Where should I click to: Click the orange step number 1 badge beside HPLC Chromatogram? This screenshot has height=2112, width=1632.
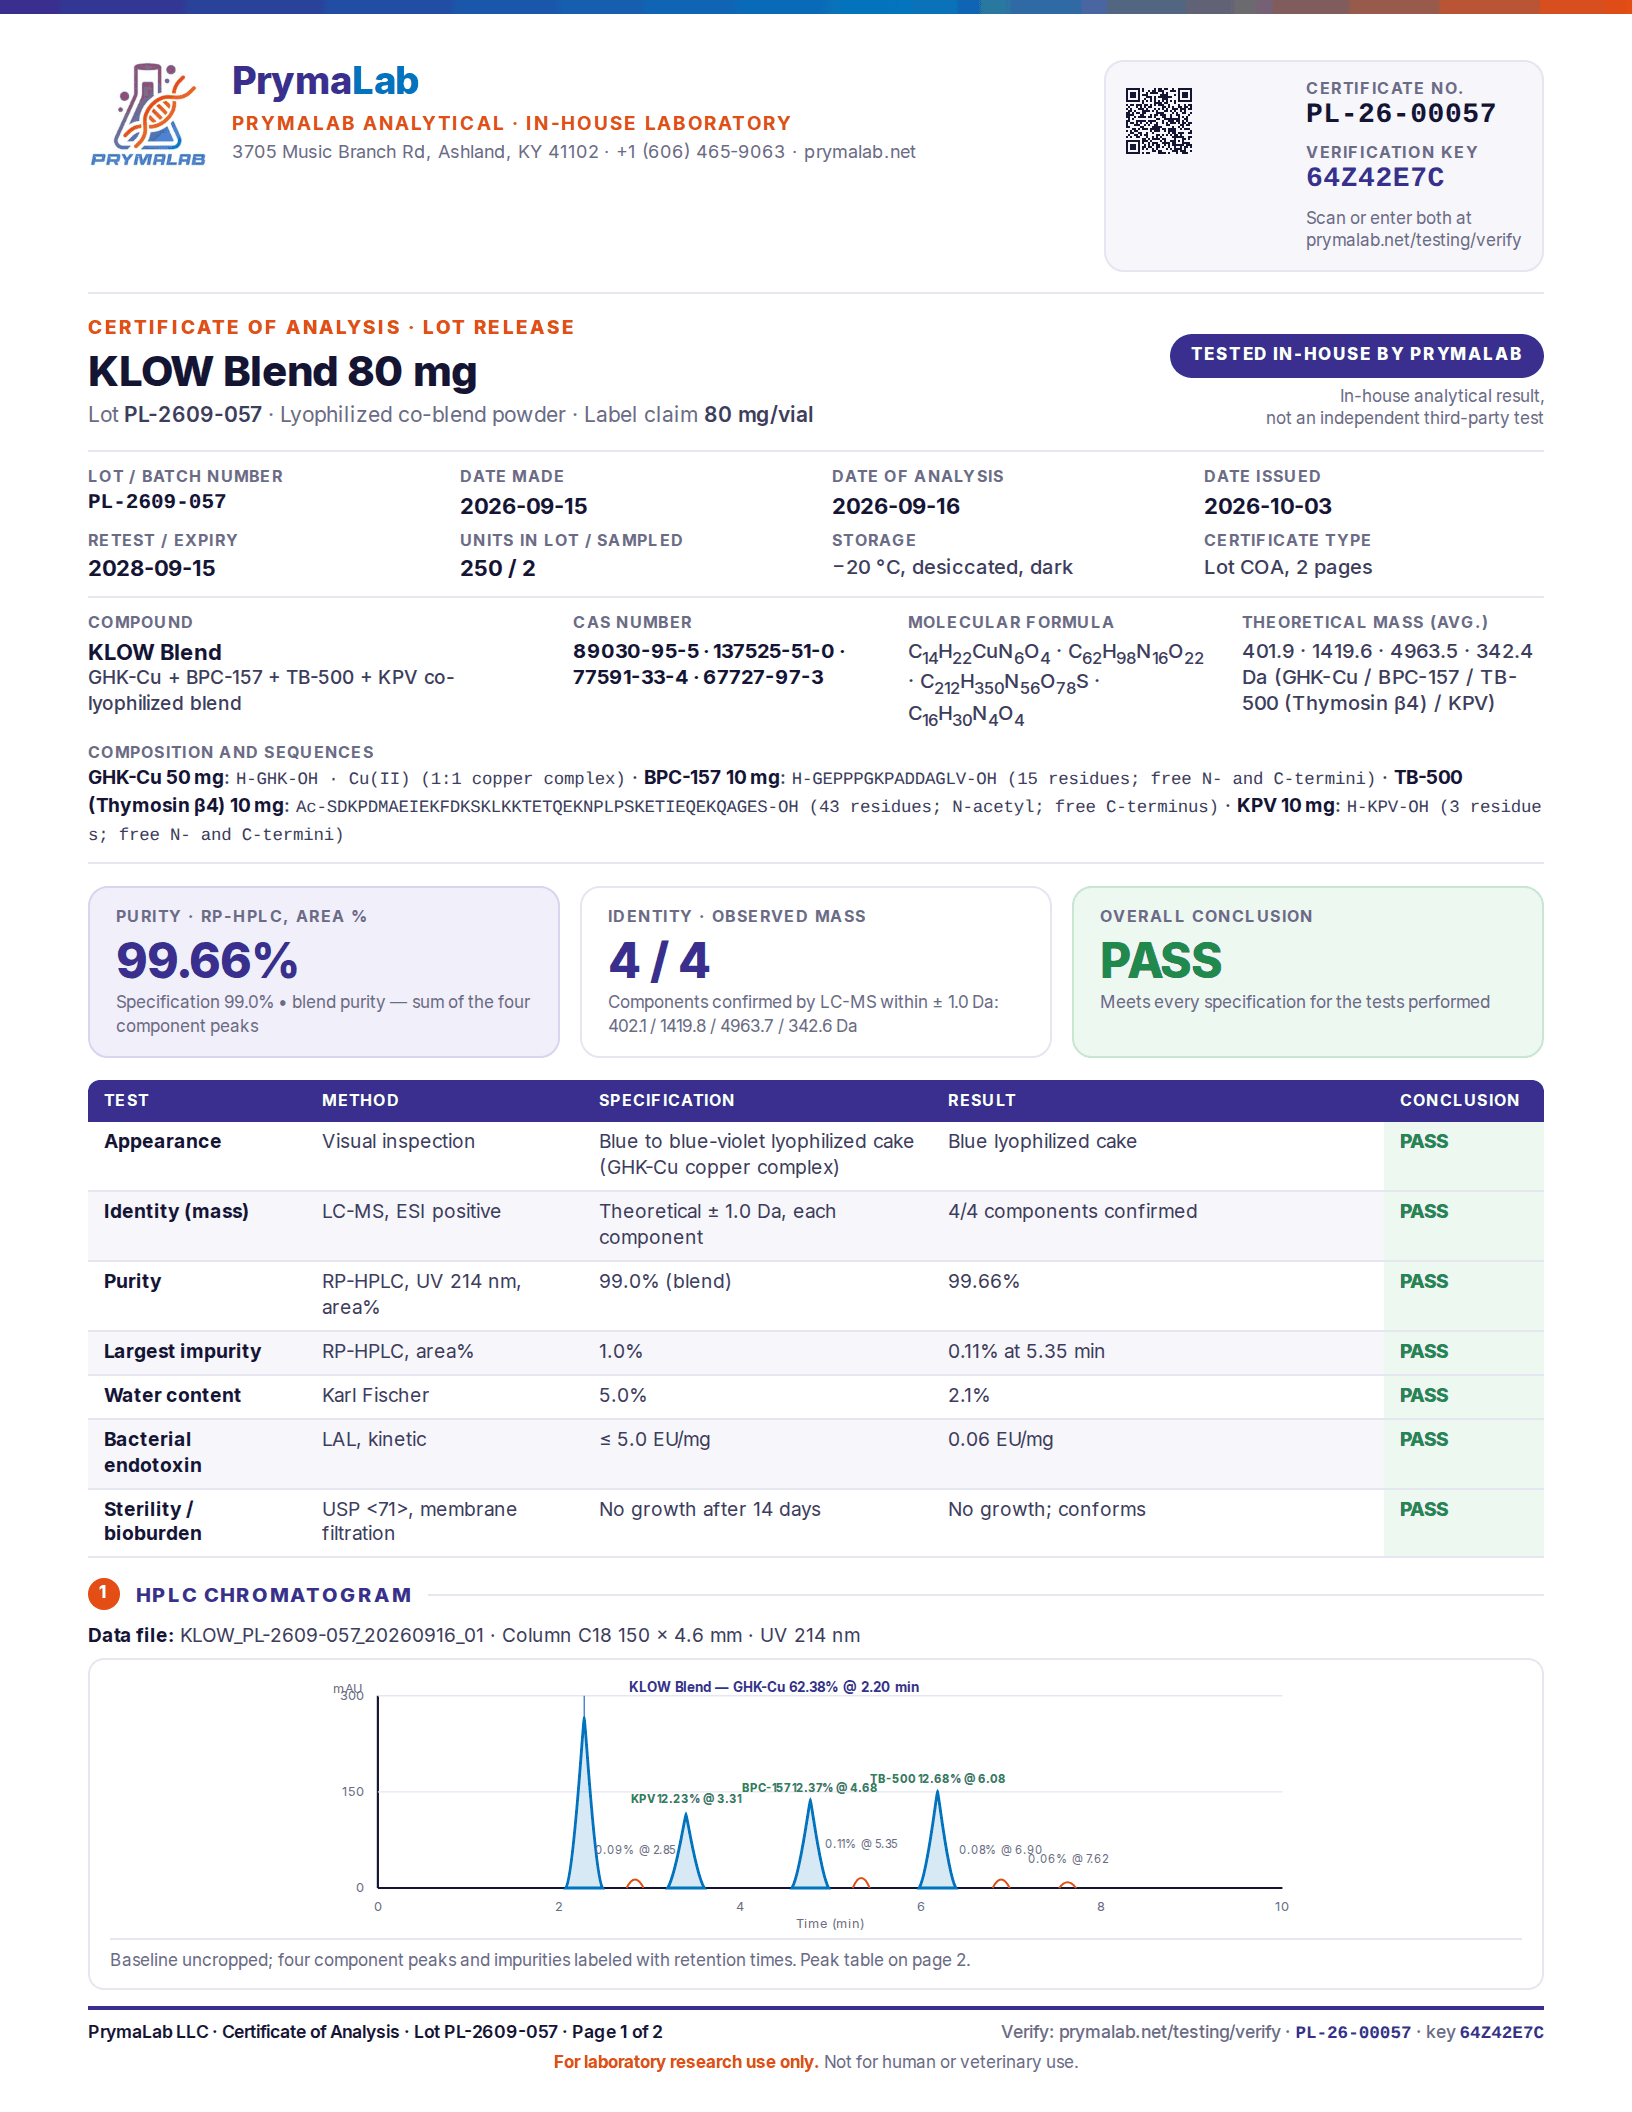pos(104,1594)
